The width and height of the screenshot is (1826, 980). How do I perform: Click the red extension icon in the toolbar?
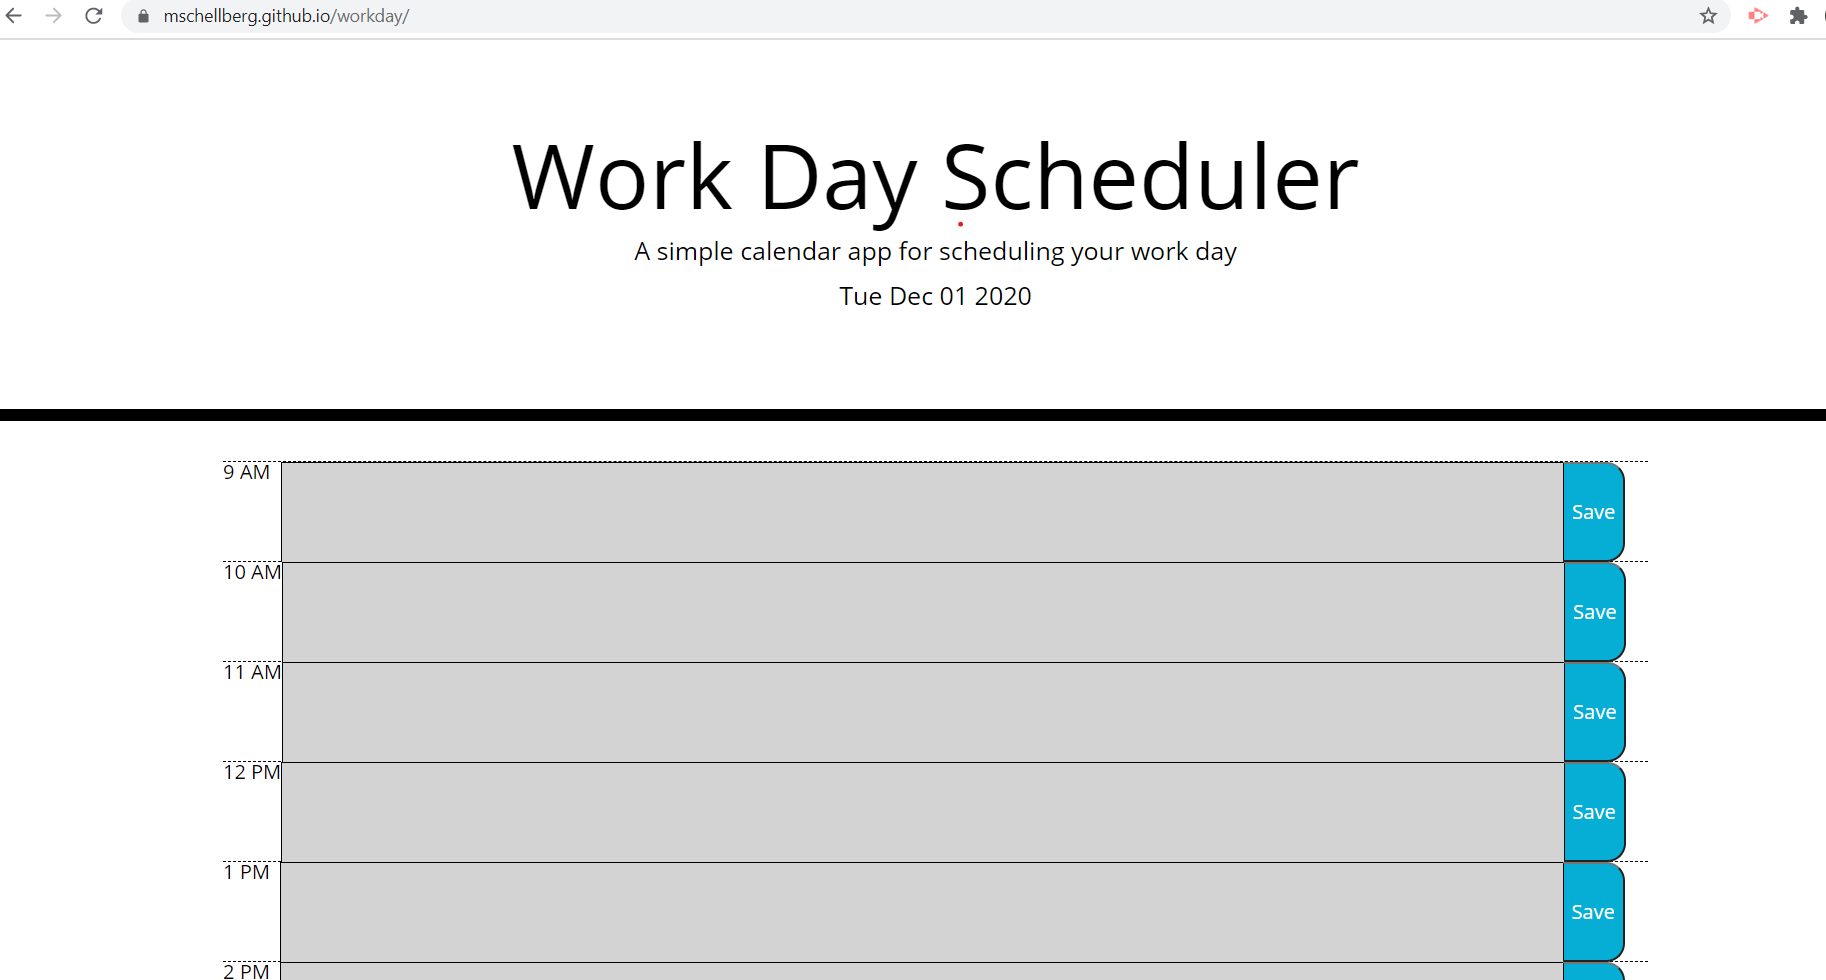pyautogui.click(x=1757, y=16)
